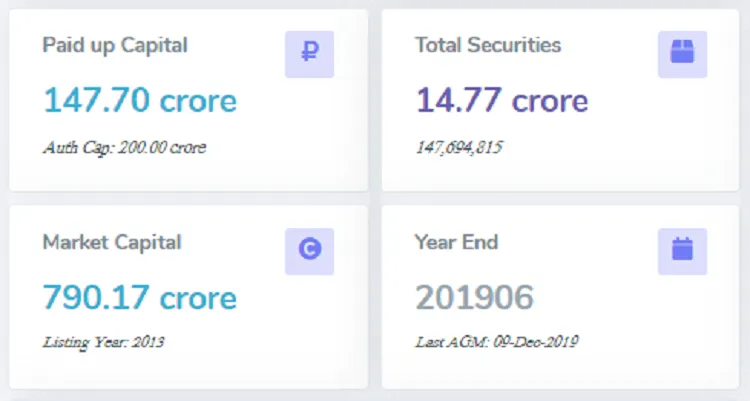Click the Auth Cap 200.00 crore text
Viewport: 750px width, 401px height.
pos(124,147)
